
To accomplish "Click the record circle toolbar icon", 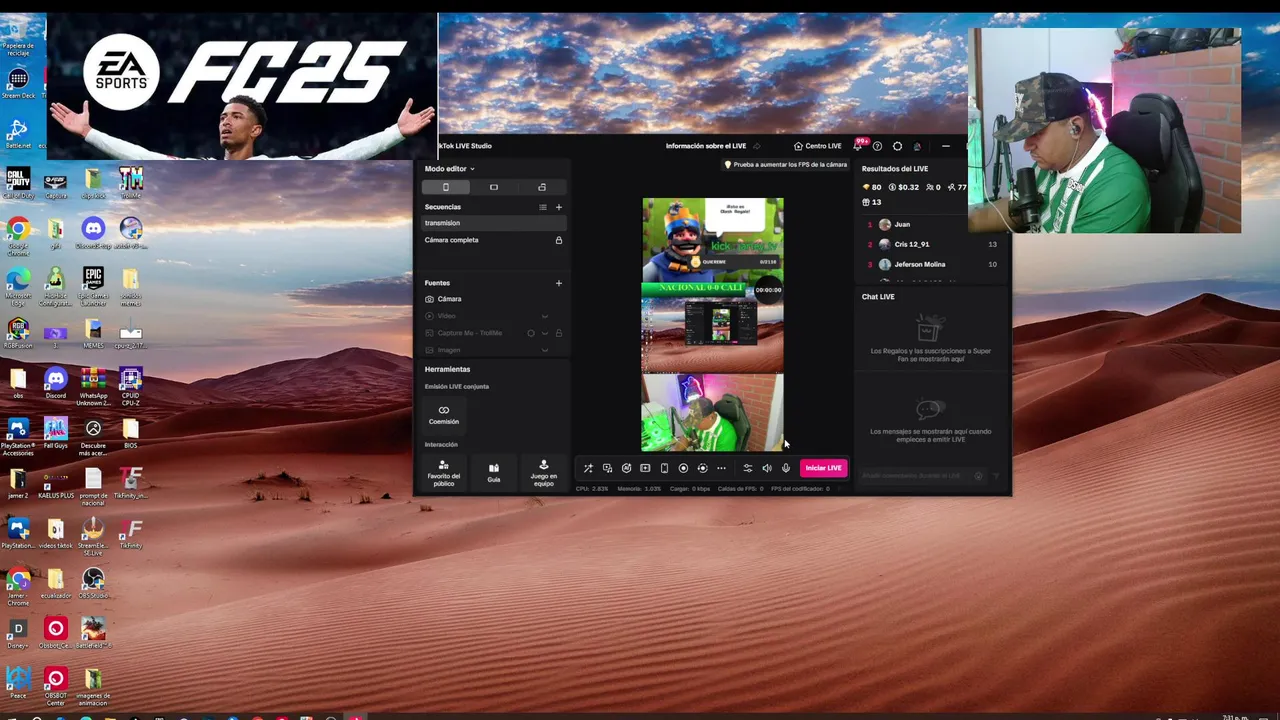I will 683,468.
